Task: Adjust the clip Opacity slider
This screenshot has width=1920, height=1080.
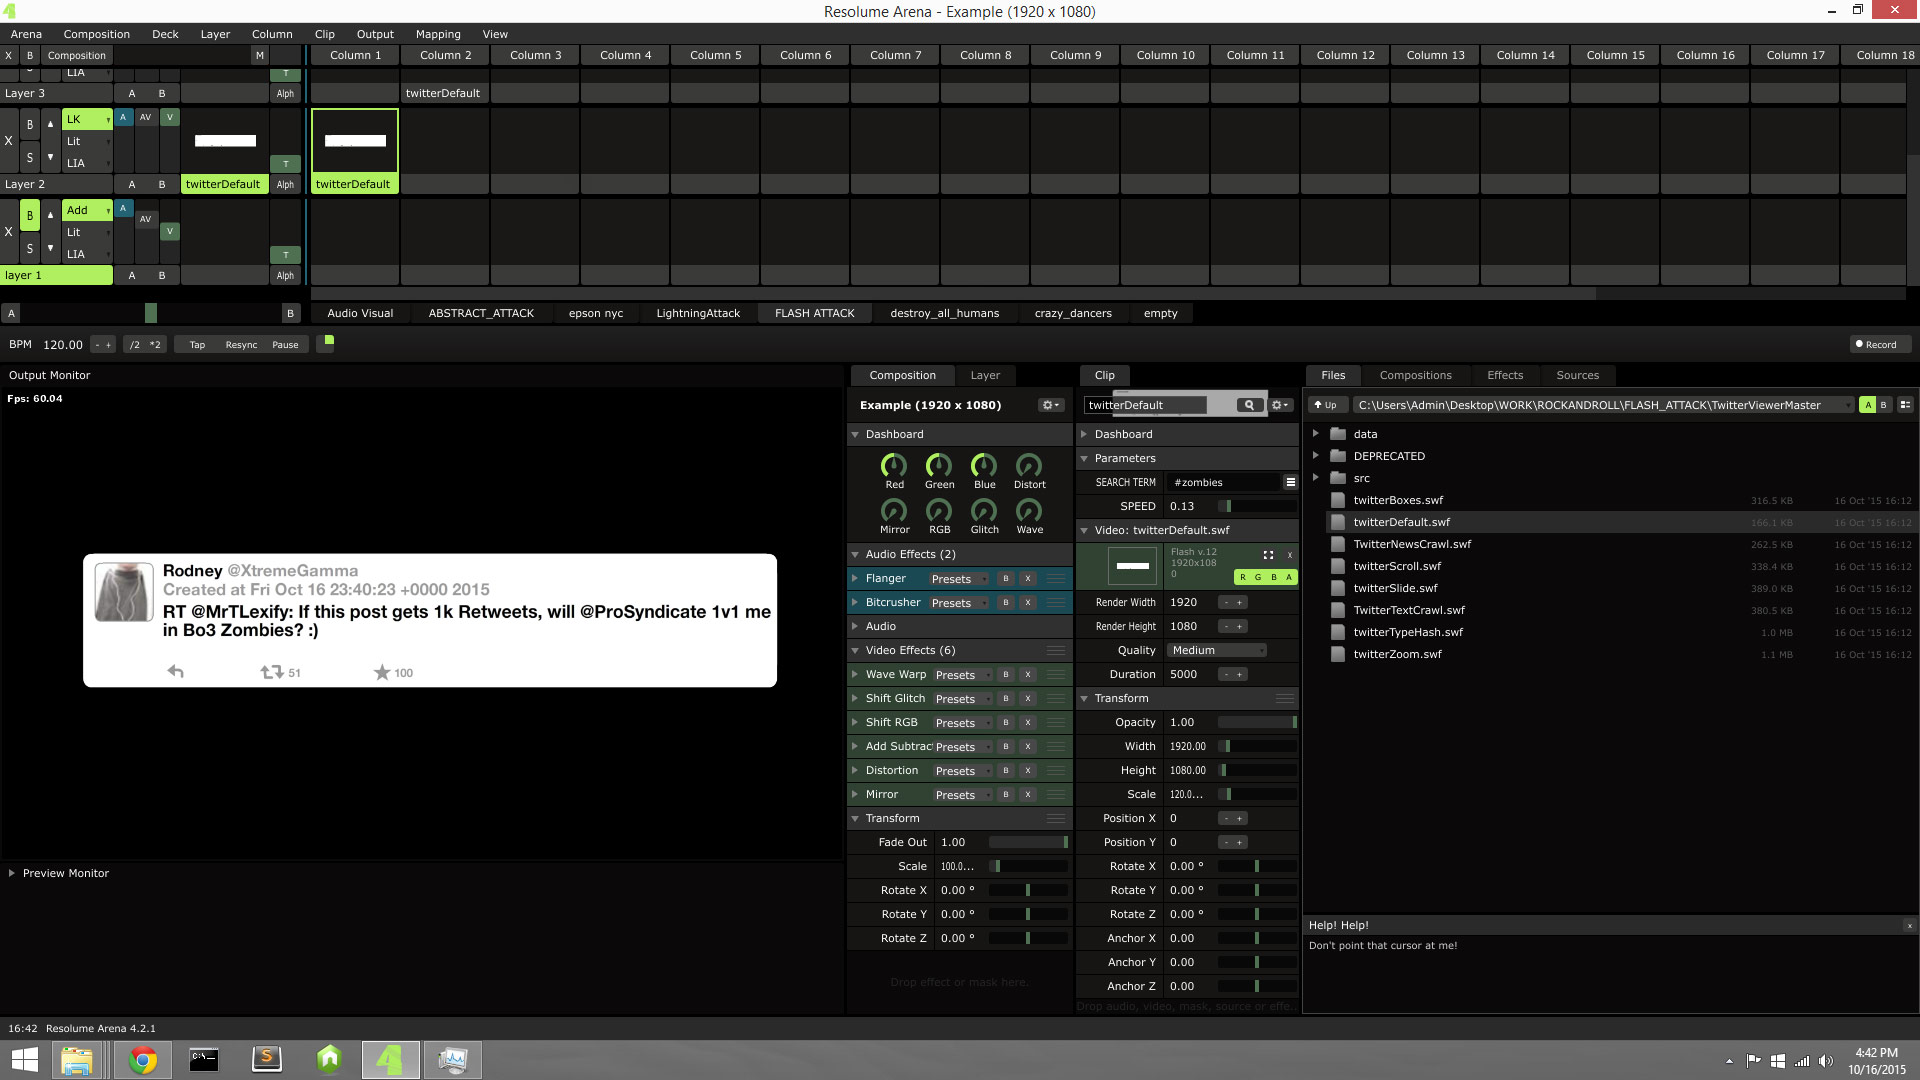Action: (x=1257, y=723)
